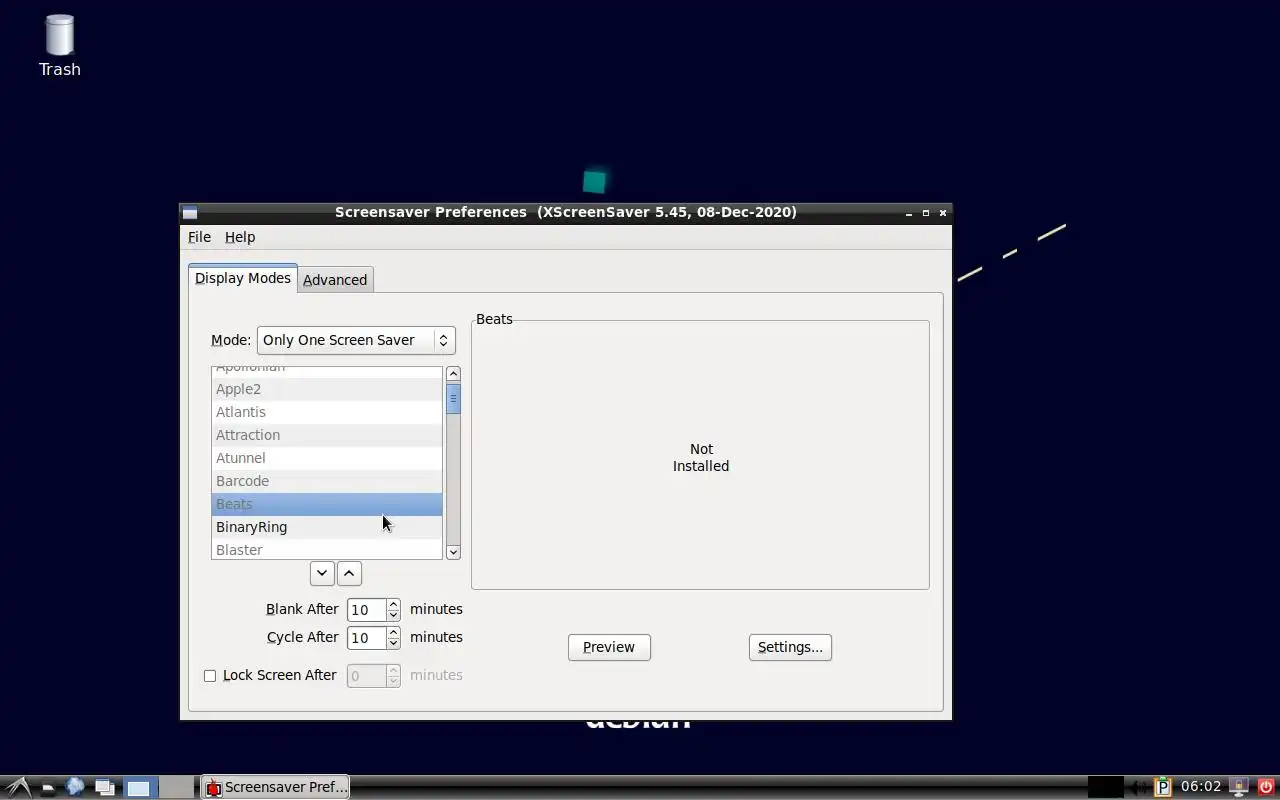Open the Mode dropdown

pyautogui.click(x=356, y=340)
